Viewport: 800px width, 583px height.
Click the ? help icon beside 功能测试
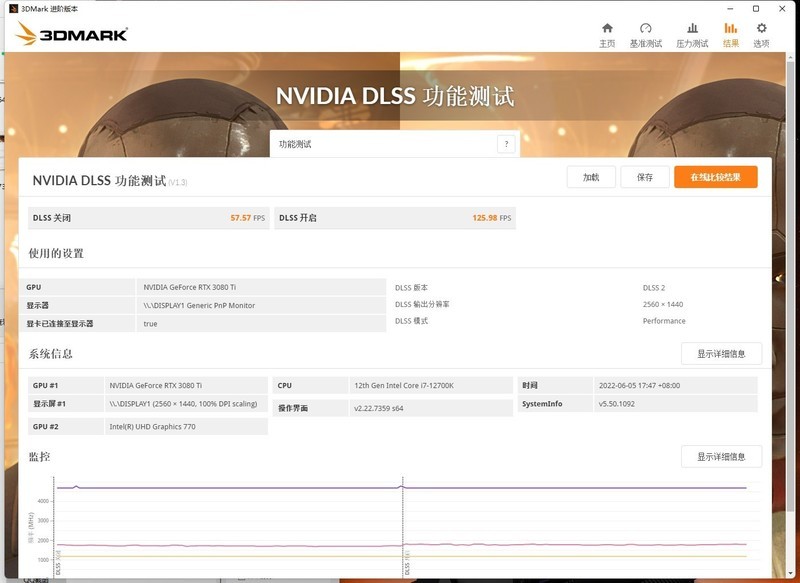[508, 143]
